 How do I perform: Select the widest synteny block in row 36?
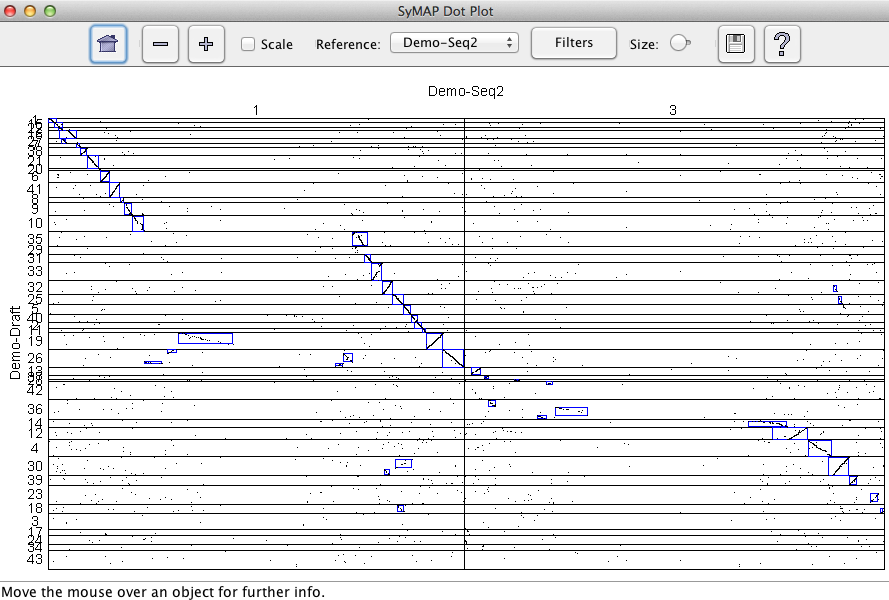[x=572, y=411]
